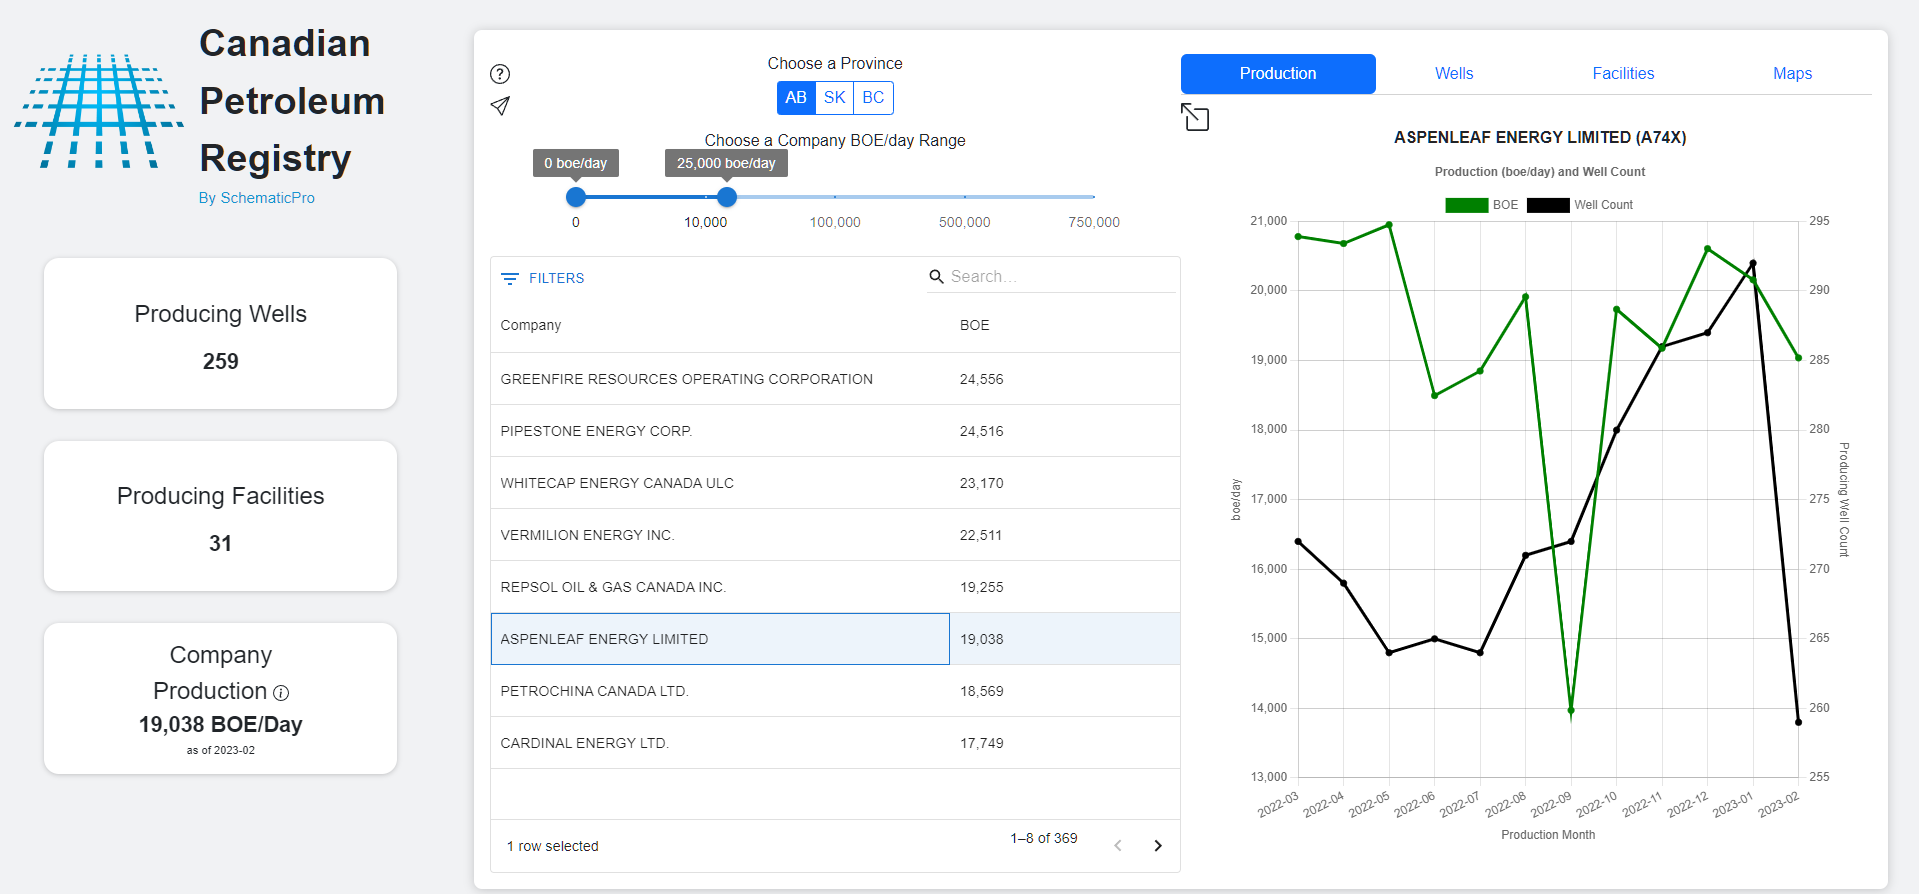This screenshot has height=894, width=1919.
Task: Go to next table page arrow
Action: point(1158,846)
